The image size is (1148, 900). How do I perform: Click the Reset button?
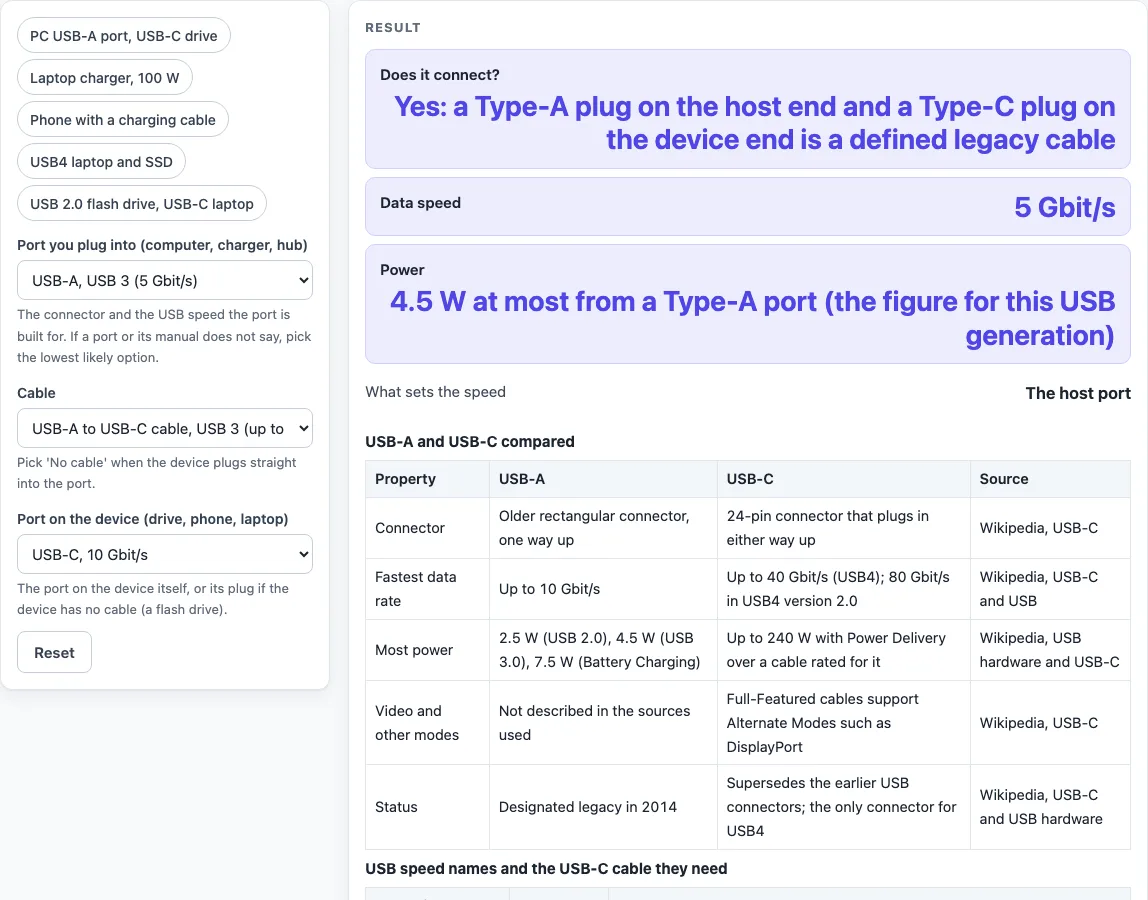(54, 652)
